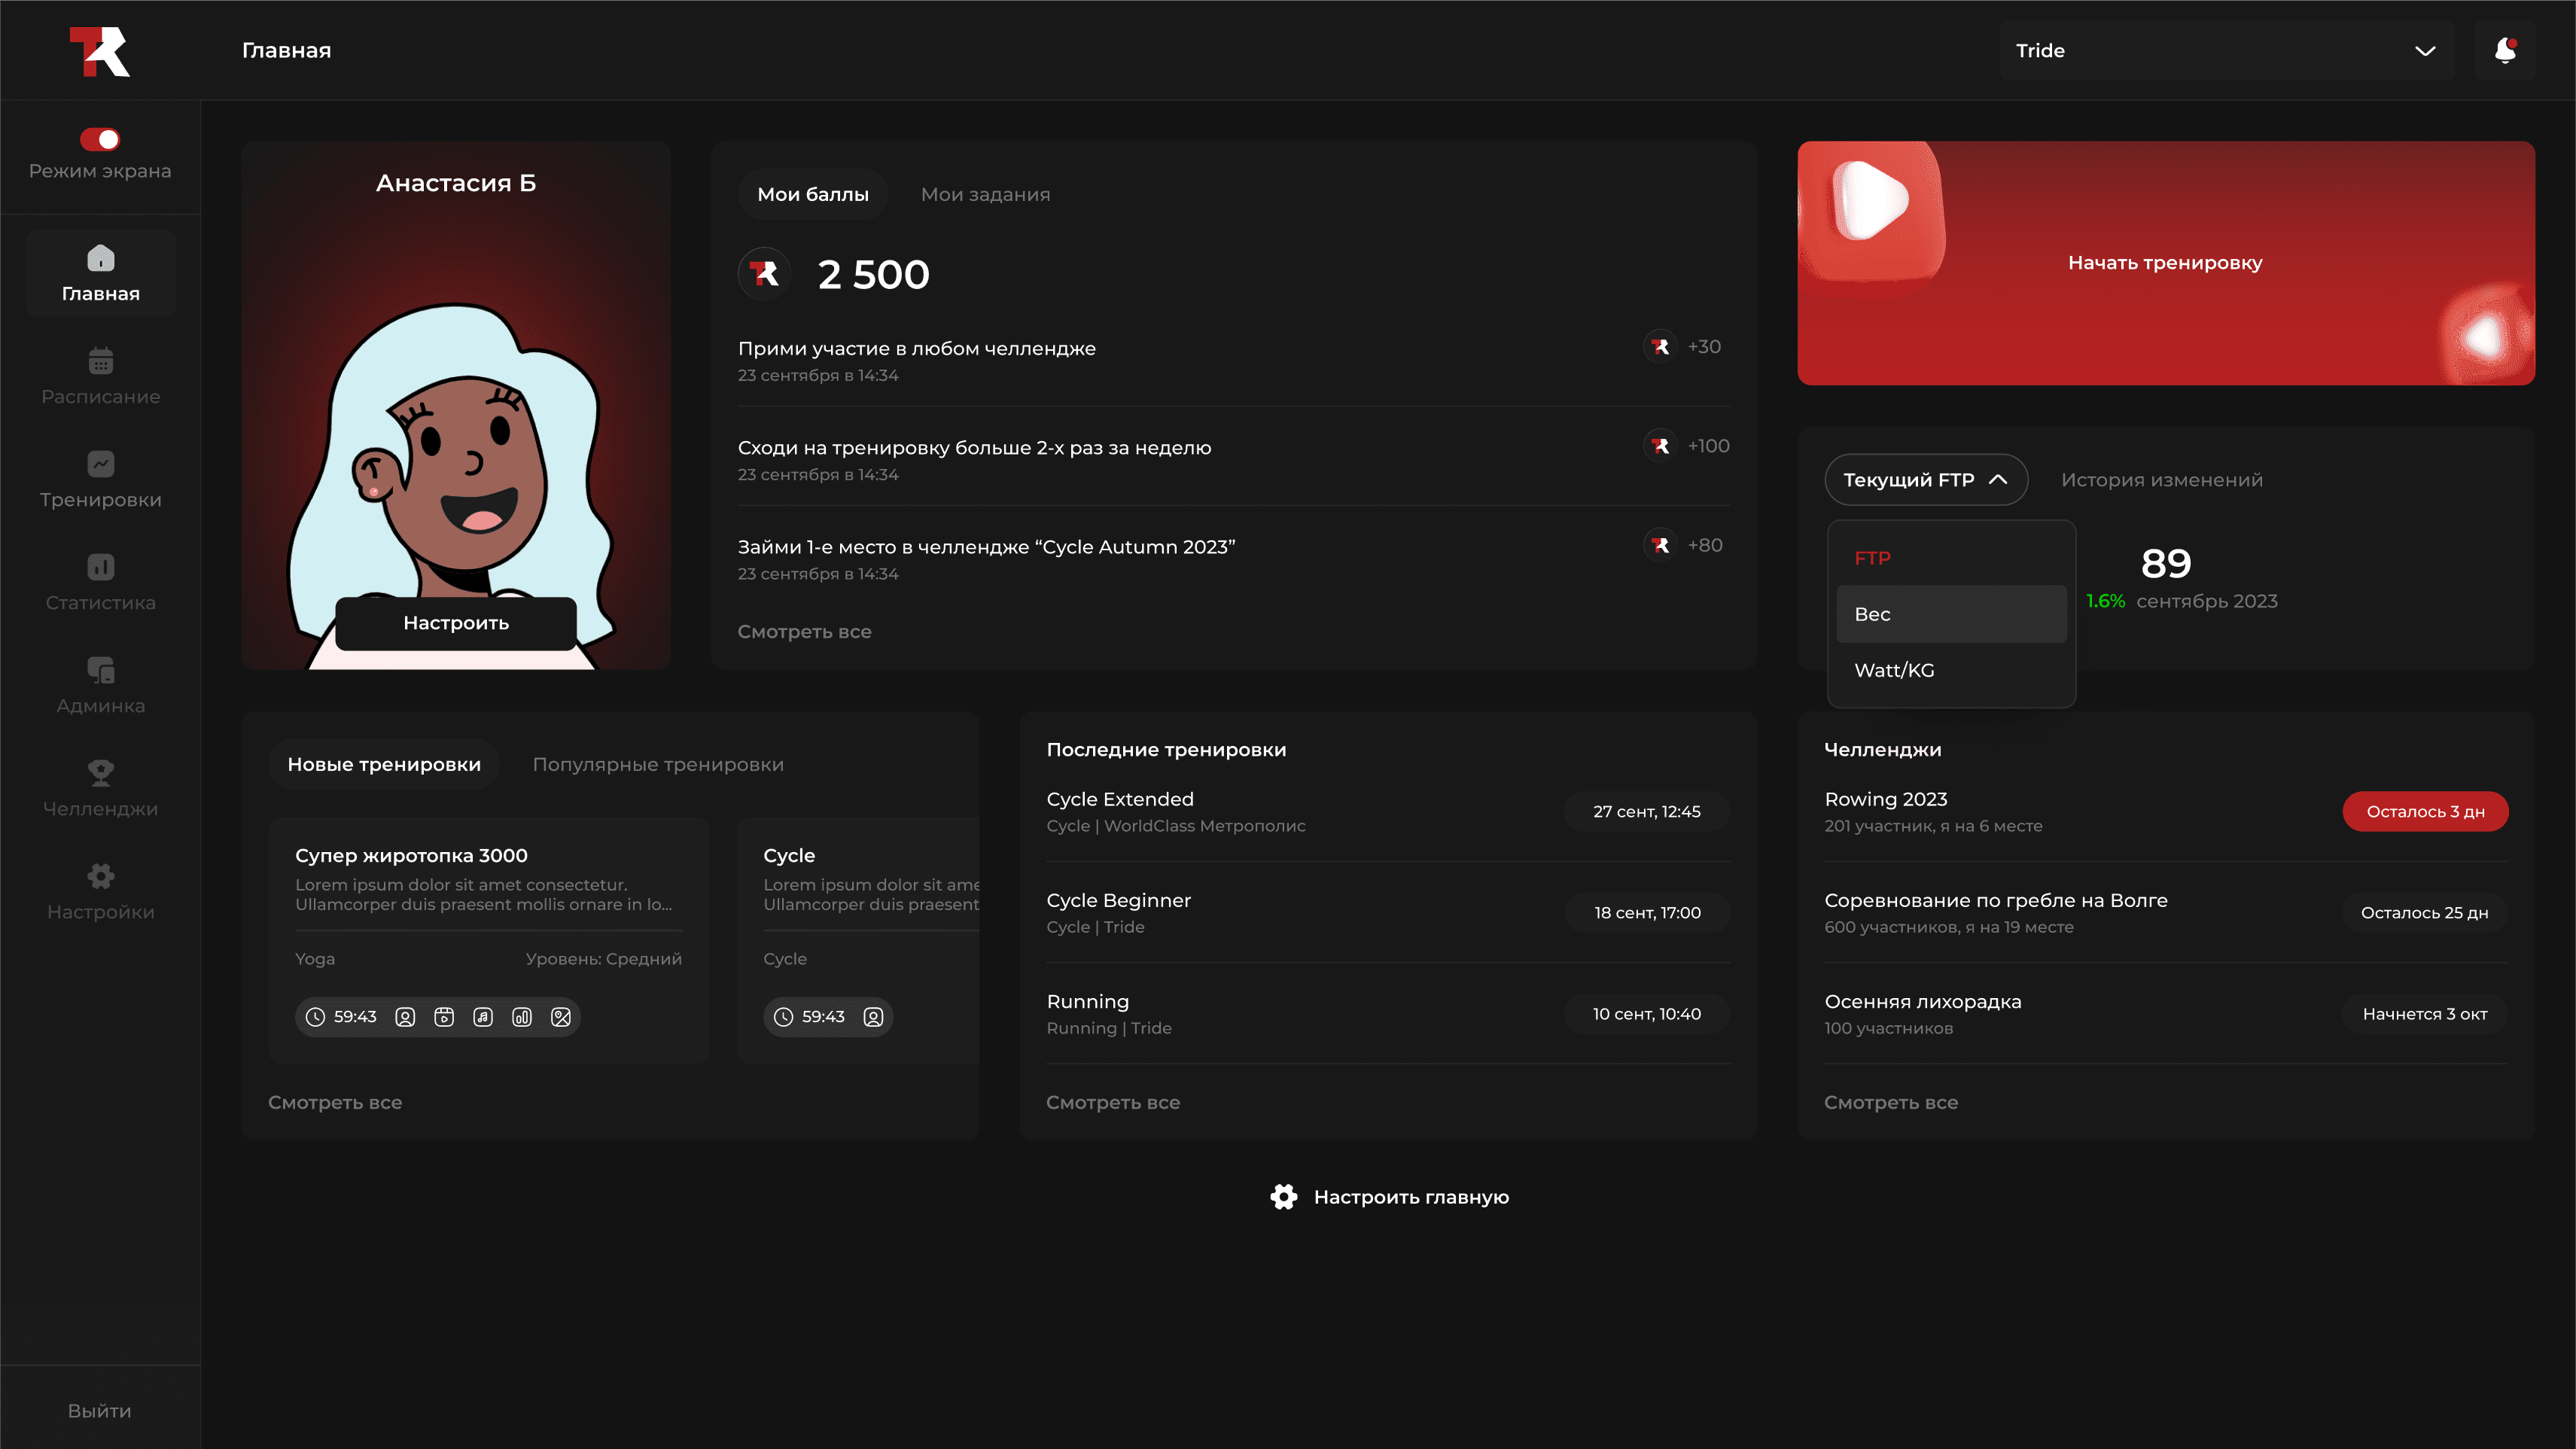Open Расписание with the calendar icon

pos(101,361)
